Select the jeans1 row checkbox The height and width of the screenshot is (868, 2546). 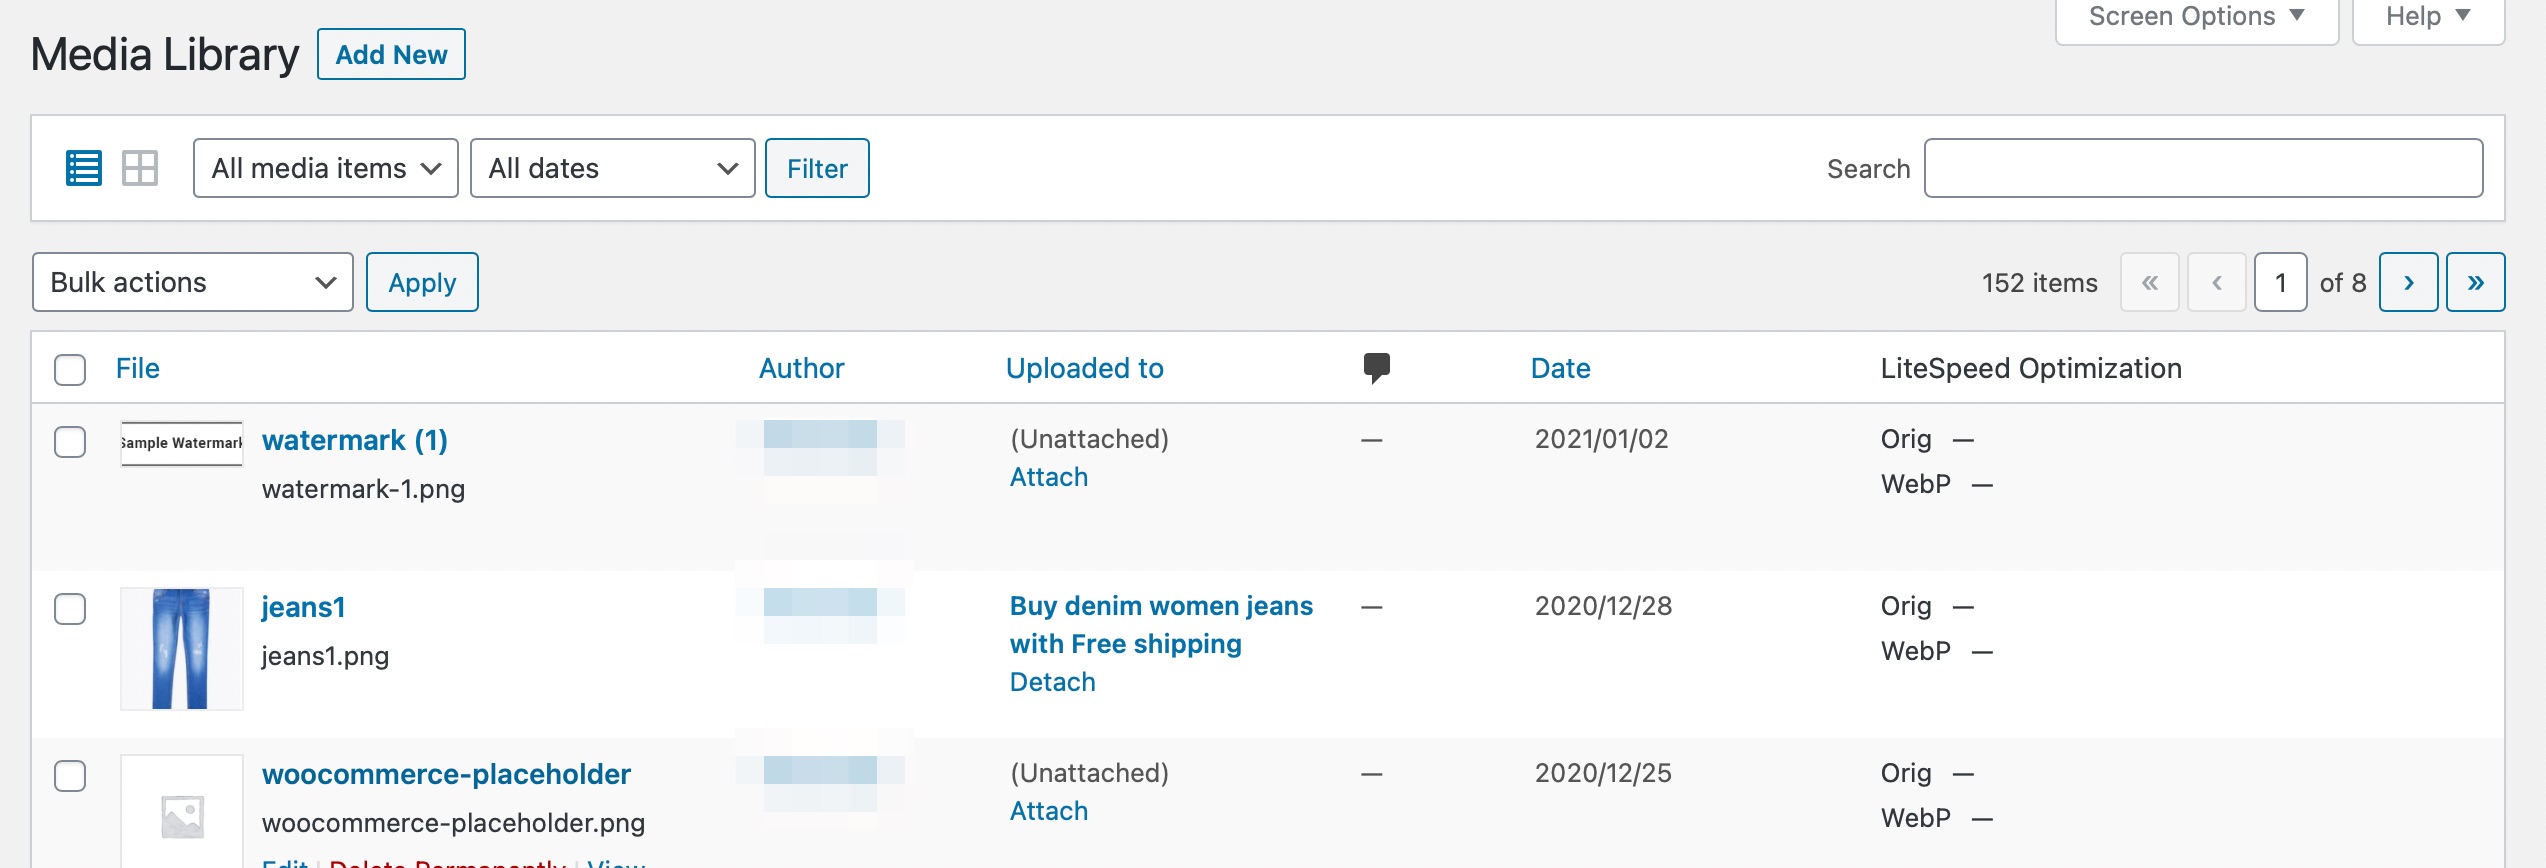[x=70, y=608]
